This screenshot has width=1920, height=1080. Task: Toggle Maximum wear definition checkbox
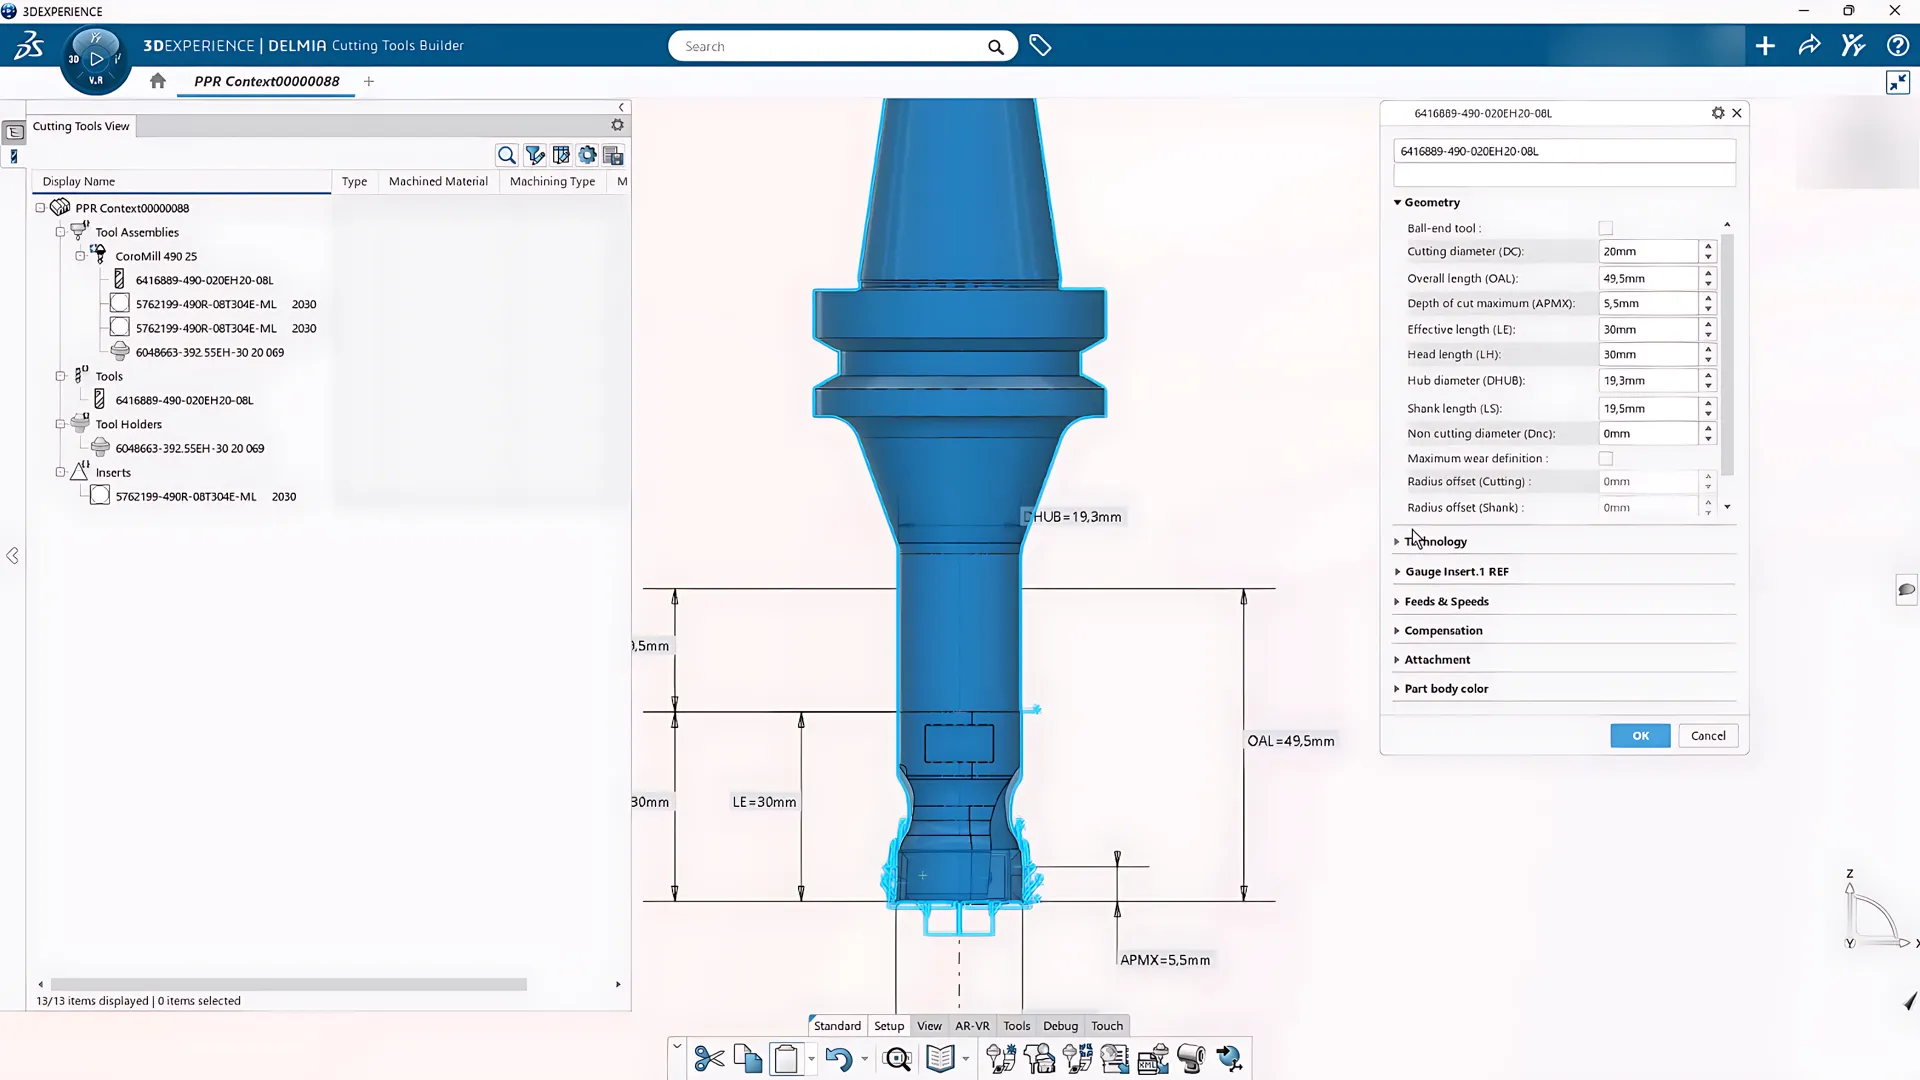click(x=1606, y=459)
